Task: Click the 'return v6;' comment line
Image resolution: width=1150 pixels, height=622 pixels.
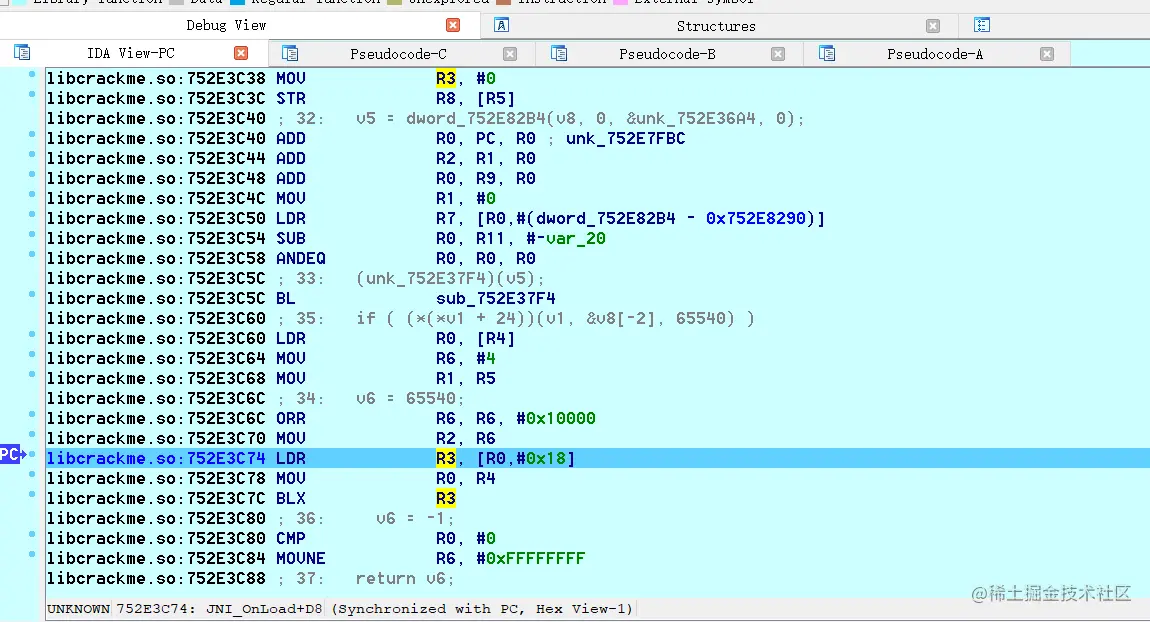Action: [405, 579]
